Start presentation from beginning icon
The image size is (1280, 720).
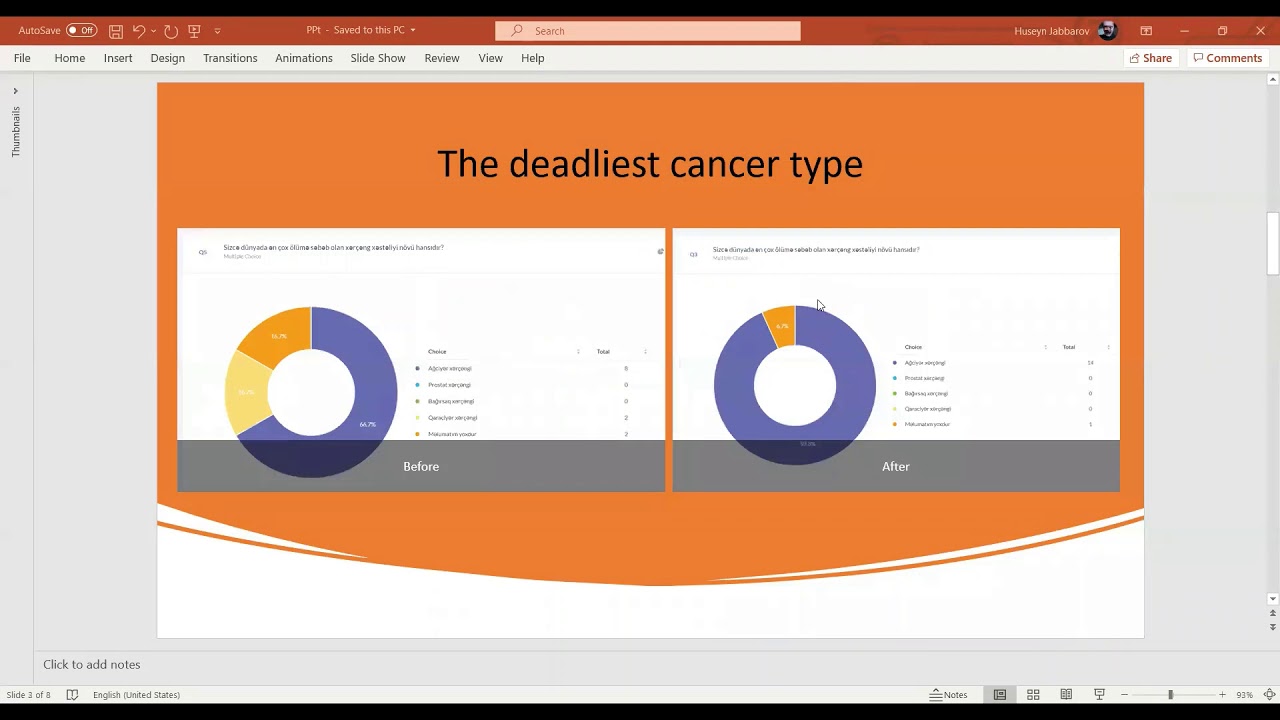[x=195, y=31]
